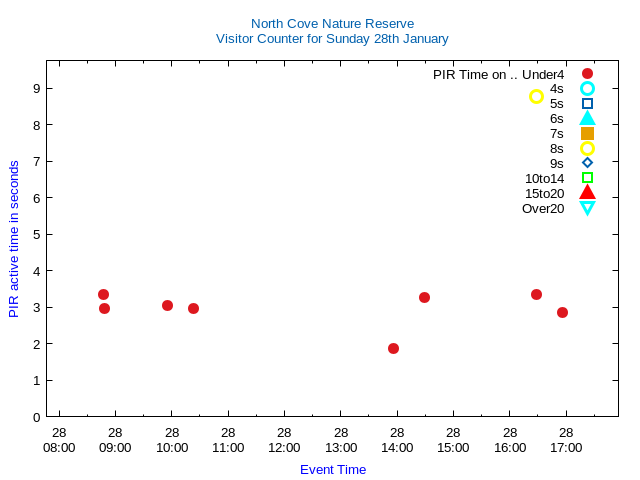Select the green square 10to14 legend marker
The height and width of the screenshot is (480, 640).
[587, 178]
